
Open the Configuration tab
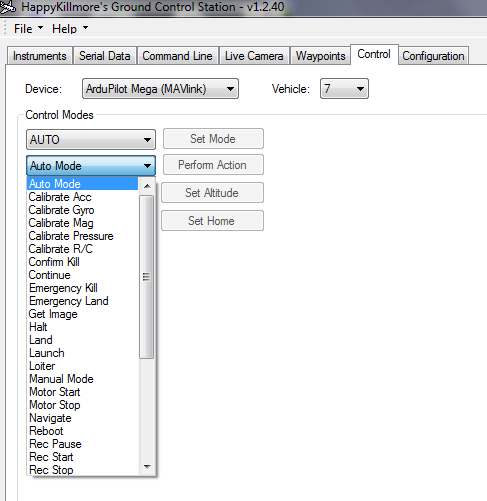[x=433, y=56]
